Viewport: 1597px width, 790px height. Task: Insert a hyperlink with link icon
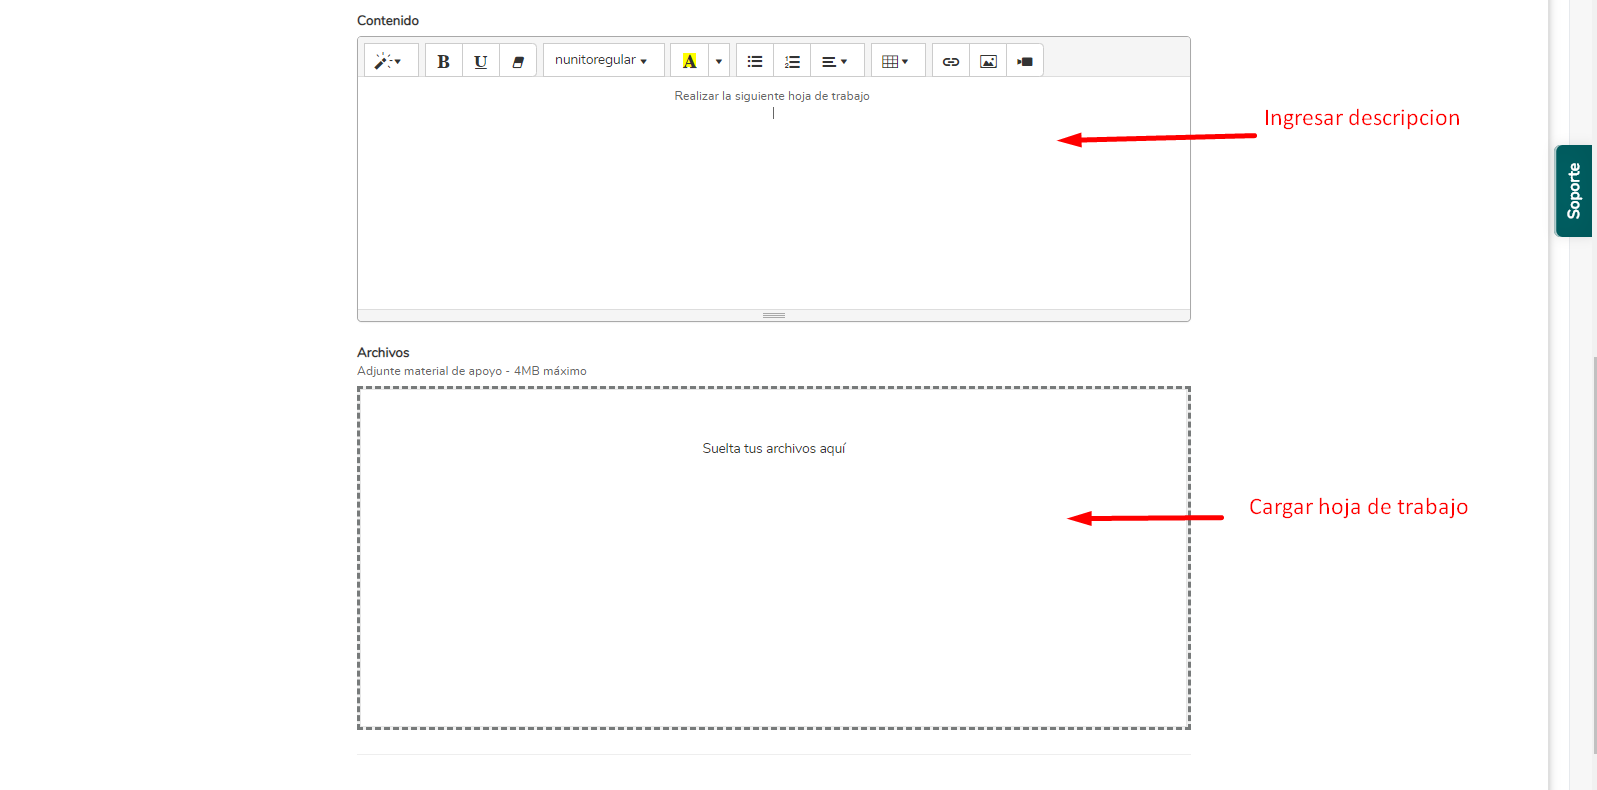point(950,61)
